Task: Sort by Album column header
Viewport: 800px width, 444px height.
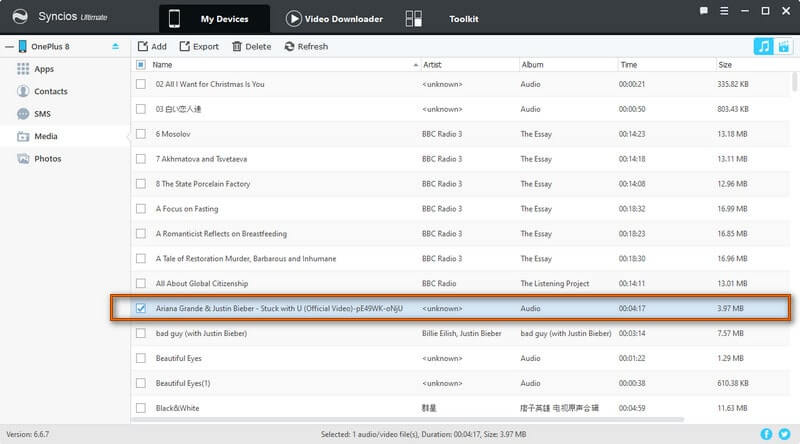Action: coord(567,65)
